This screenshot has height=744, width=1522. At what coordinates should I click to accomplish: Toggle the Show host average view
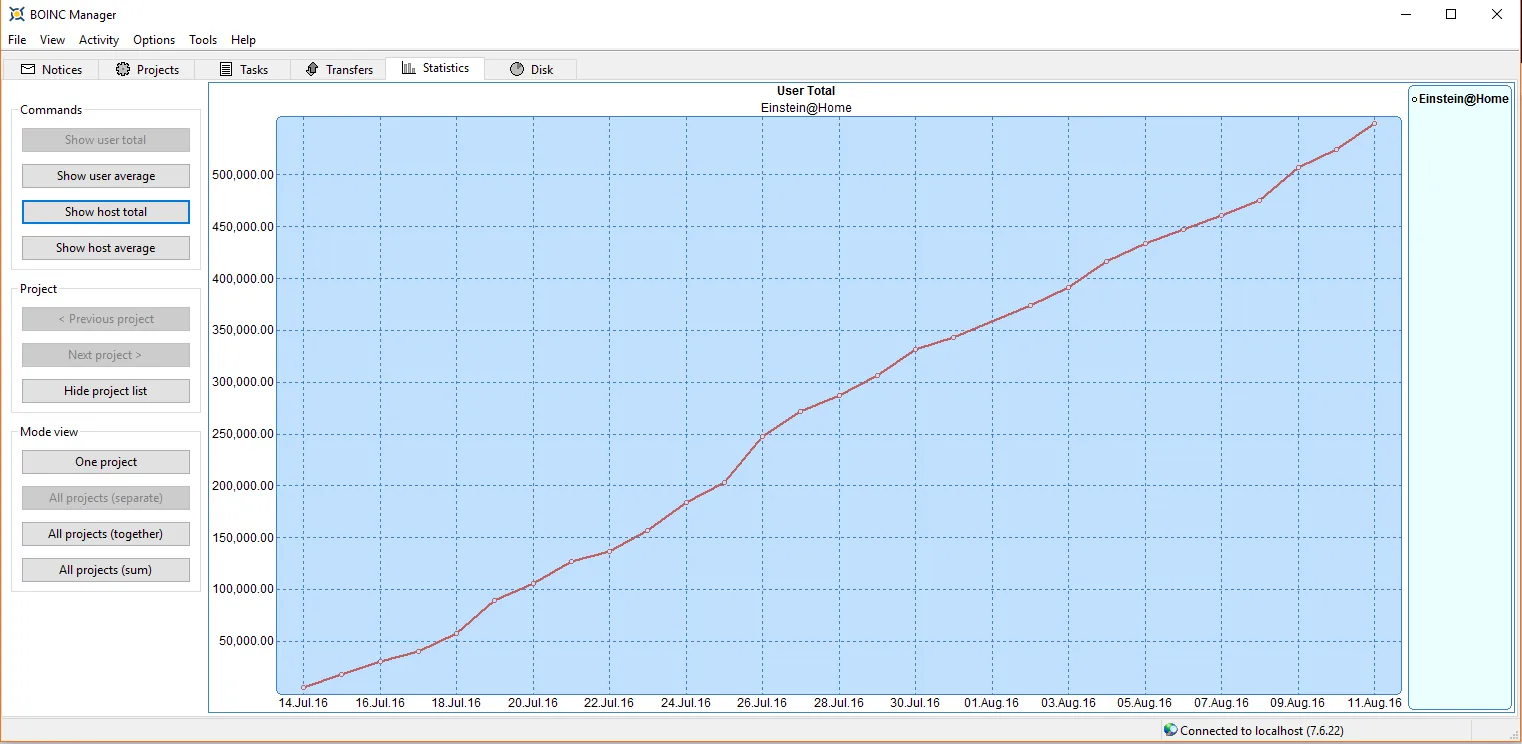[105, 247]
